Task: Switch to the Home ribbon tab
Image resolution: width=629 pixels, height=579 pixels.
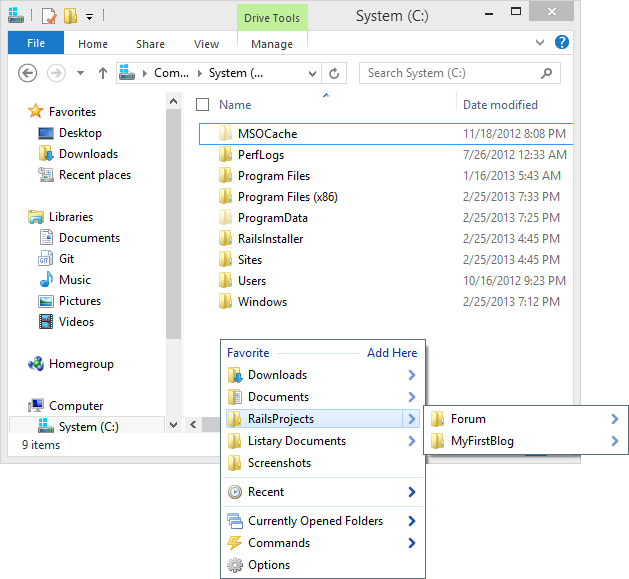Action: pyautogui.click(x=93, y=44)
